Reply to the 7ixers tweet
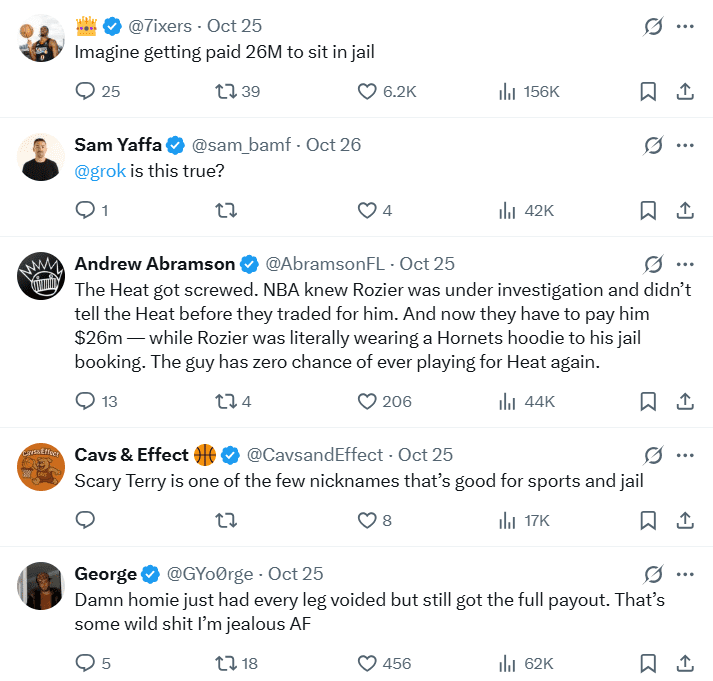Screen dimensions: 713x681 click(86, 92)
